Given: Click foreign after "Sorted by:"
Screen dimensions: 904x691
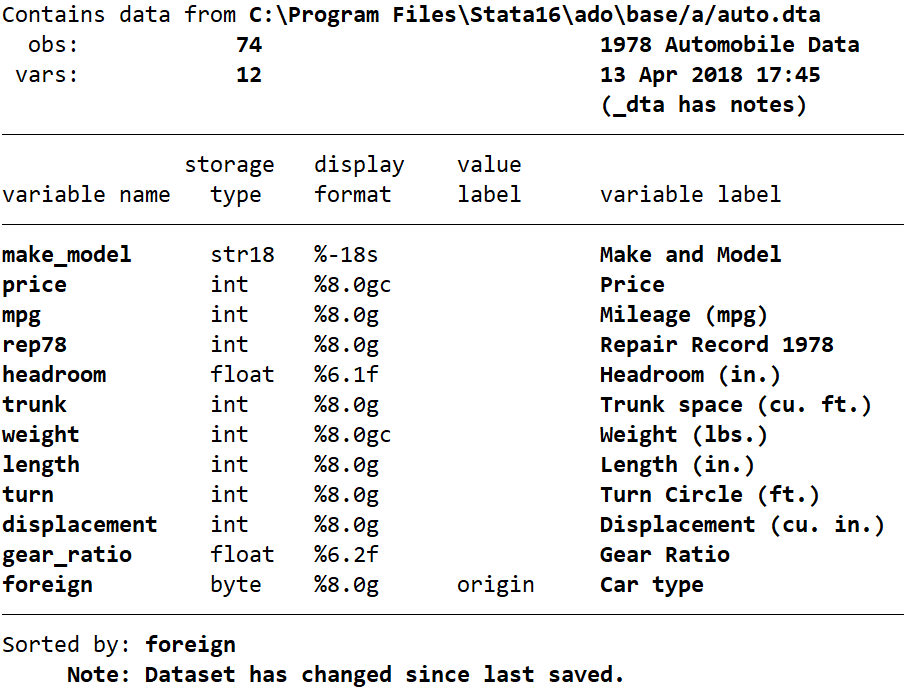Looking at the screenshot, I should point(190,645).
